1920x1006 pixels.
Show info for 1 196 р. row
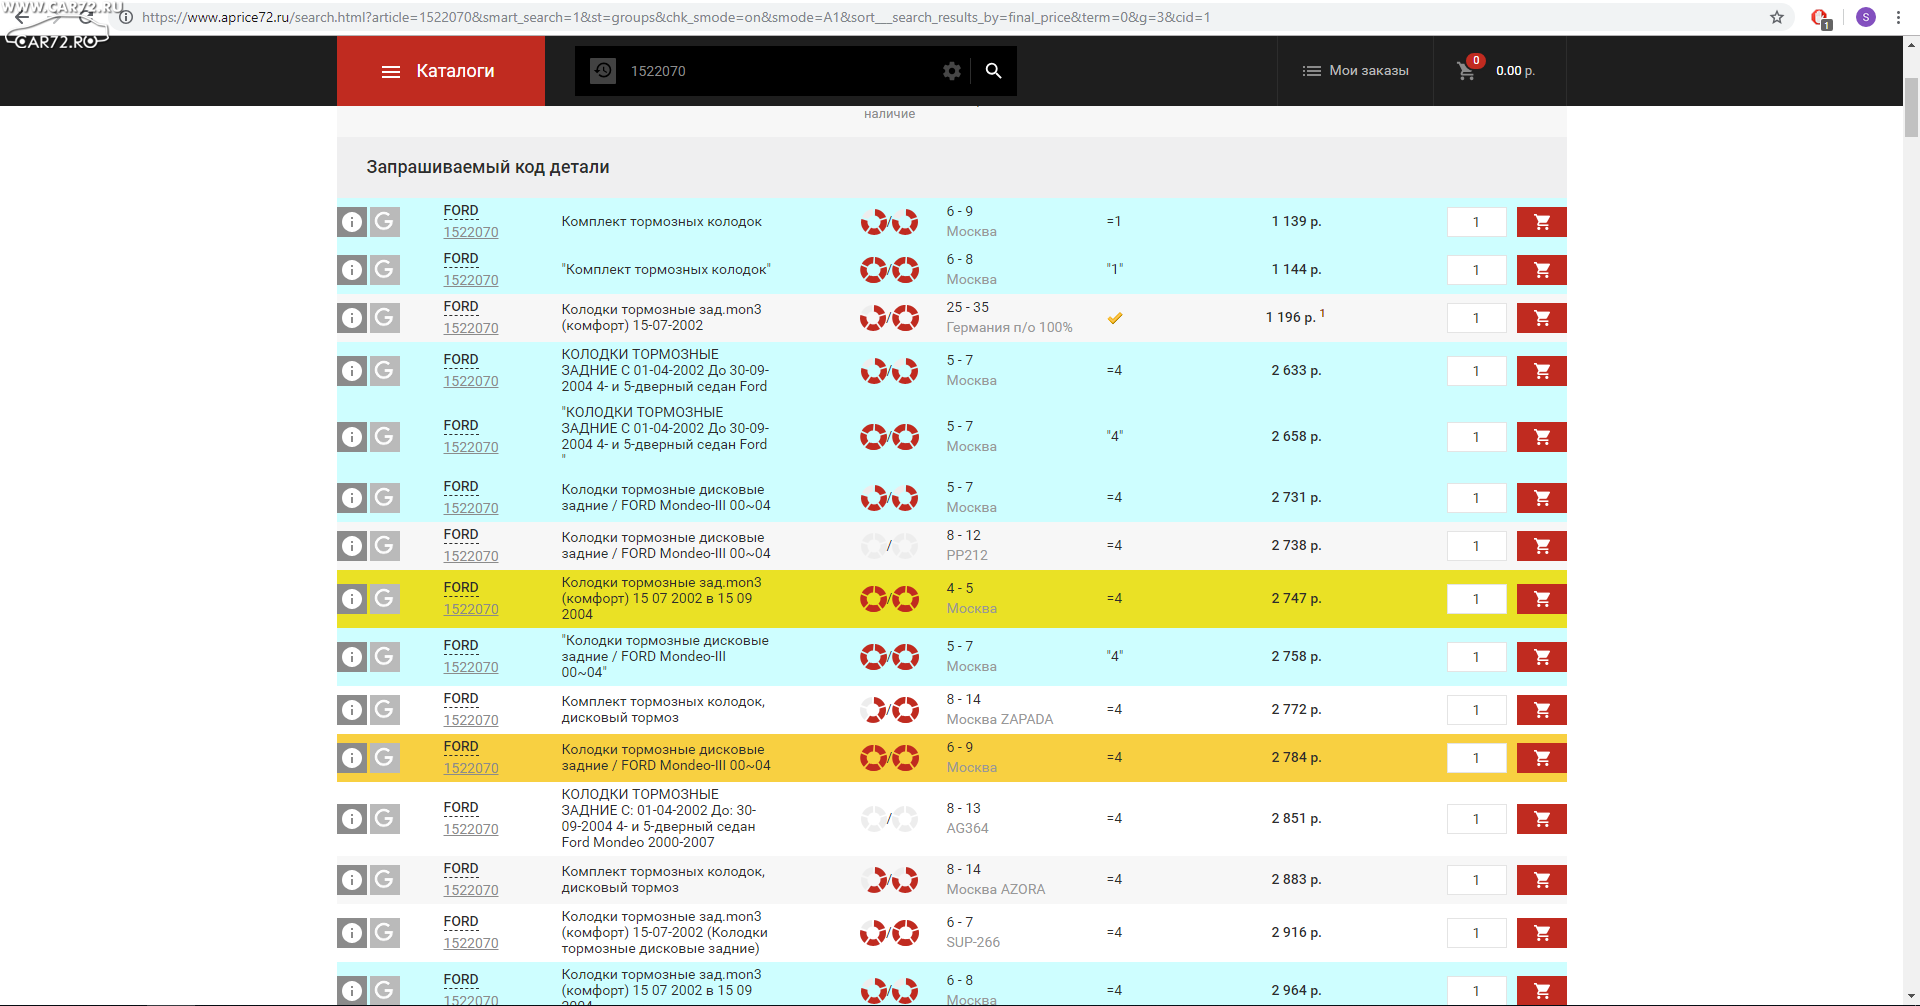point(352,318)
